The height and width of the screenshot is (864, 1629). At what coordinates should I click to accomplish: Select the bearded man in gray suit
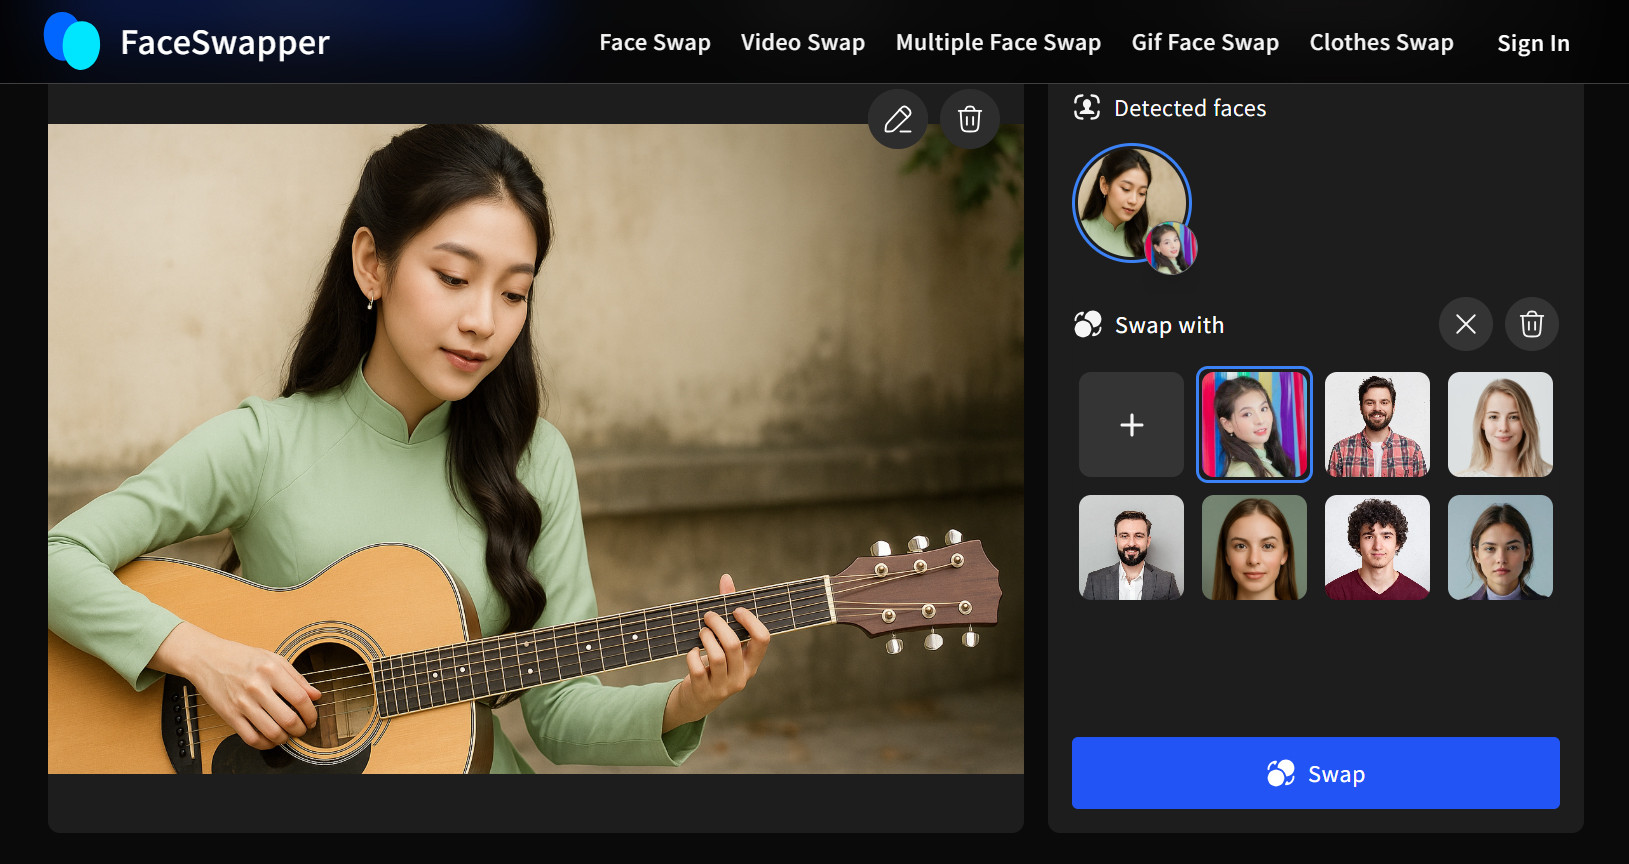pyautogui.click(x=1131, y=548)
